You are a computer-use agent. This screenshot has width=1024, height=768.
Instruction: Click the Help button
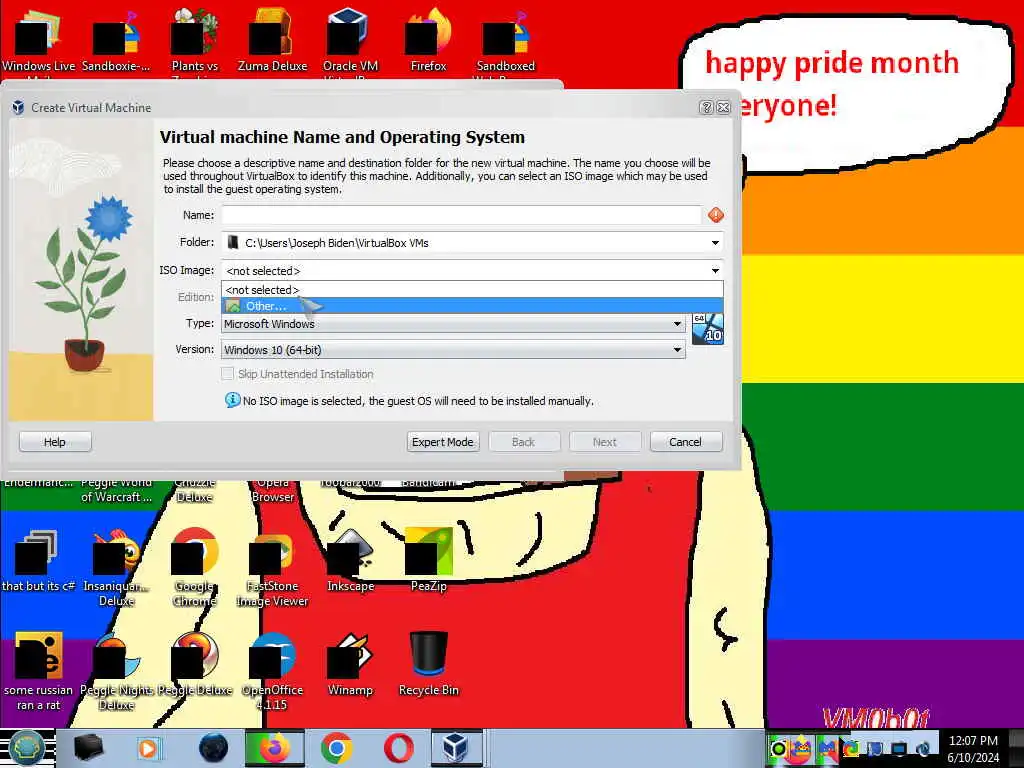pos(55,442)
